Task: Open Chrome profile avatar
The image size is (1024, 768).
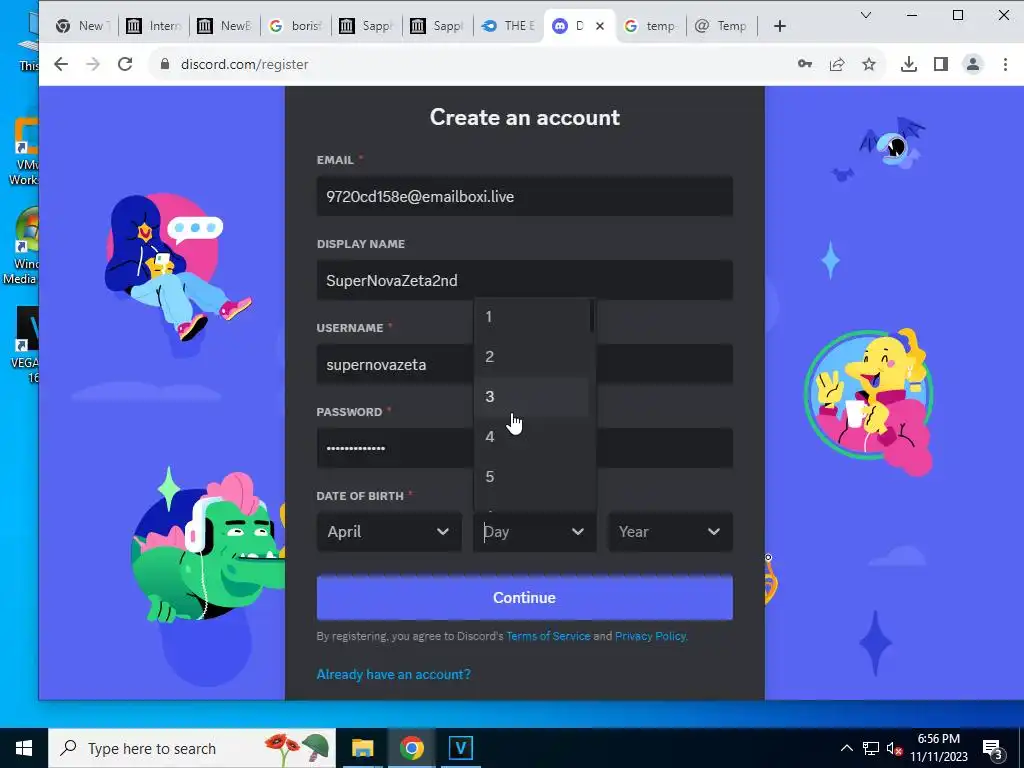Action: pos(972,64)
